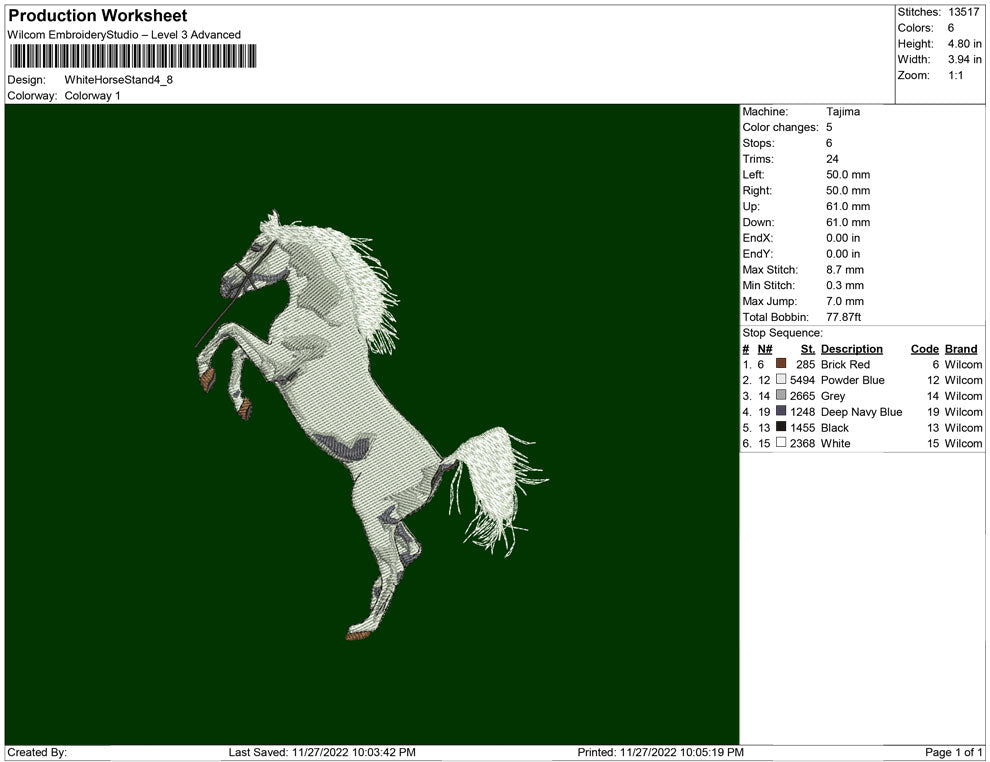
Task: Click the Production Worksheet title
Action: point(98,16)
